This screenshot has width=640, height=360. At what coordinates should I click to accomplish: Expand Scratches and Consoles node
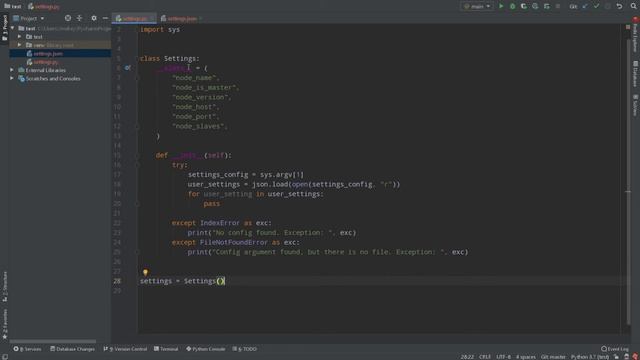click(x=12, y=78)
